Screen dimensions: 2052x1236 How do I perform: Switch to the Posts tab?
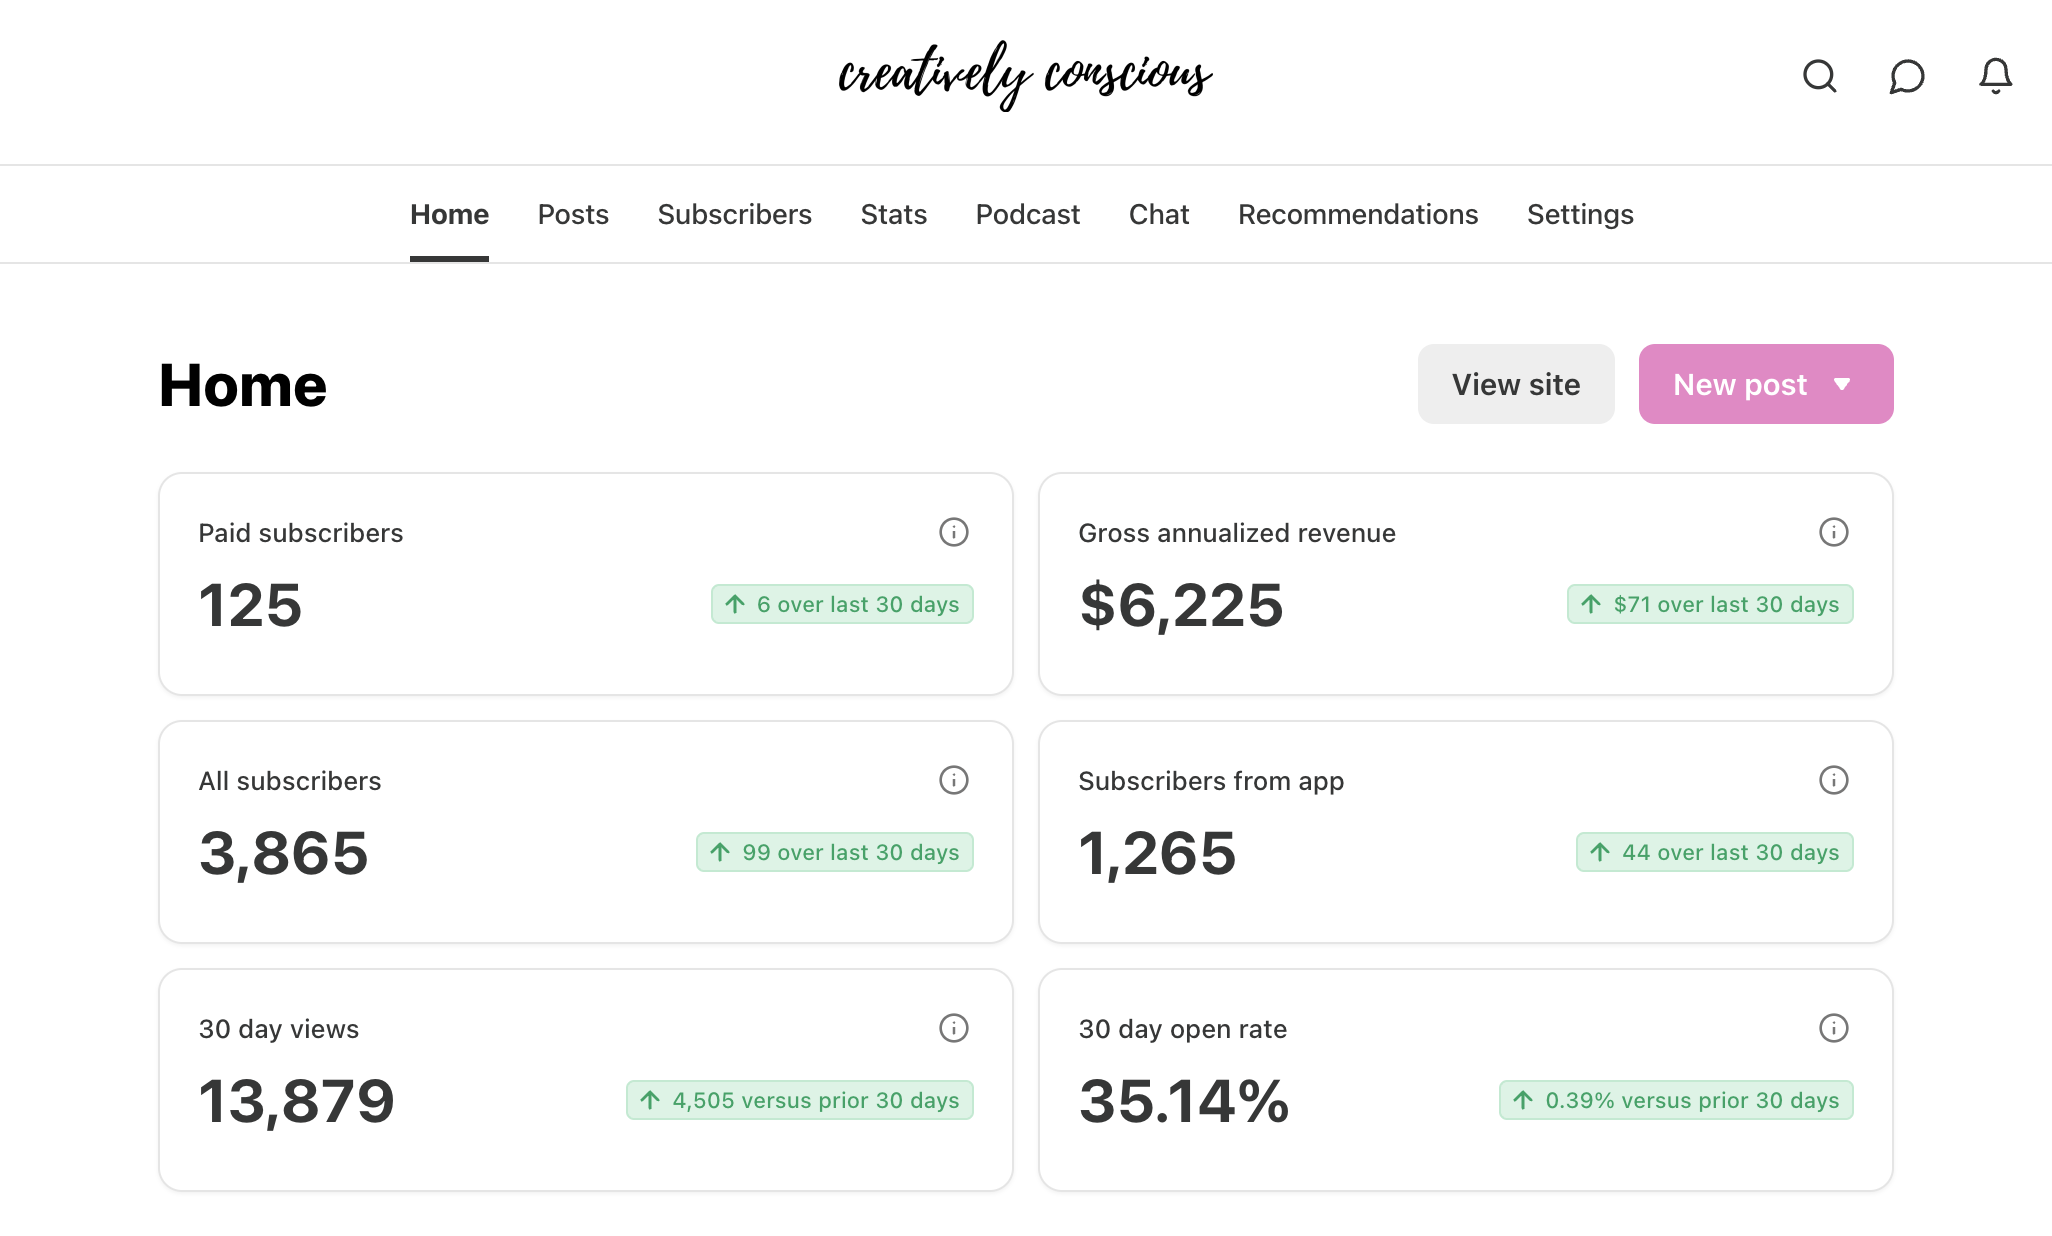pyautogui.click(x=573, y=214)
